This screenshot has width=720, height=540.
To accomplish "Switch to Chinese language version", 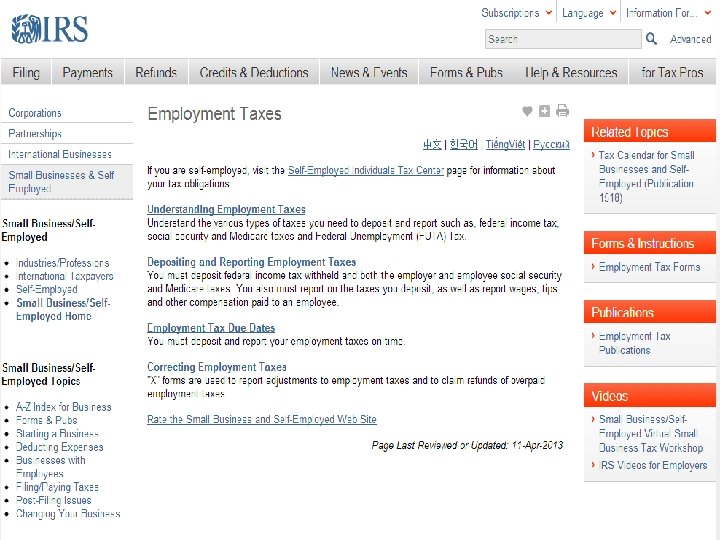I will click(x=432, y=145).
